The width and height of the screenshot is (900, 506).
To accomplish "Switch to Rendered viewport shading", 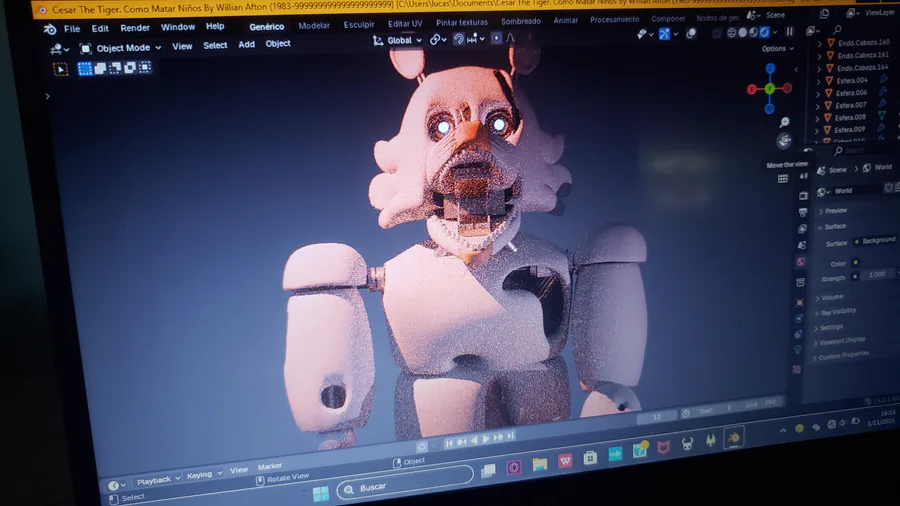I will (x=764, y=32).
